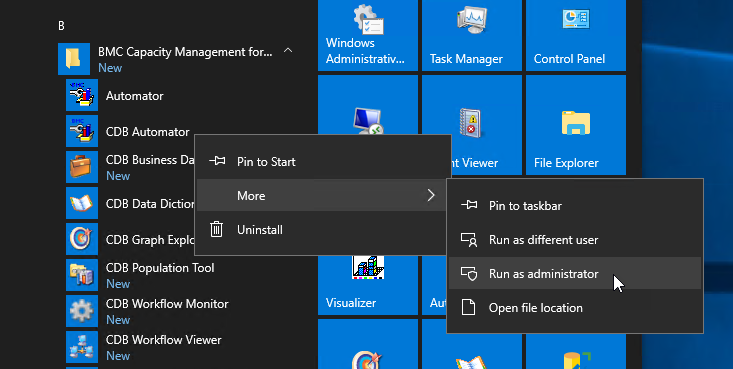Click the CDB Workflow Monitor gear icon

click(82, 311)
